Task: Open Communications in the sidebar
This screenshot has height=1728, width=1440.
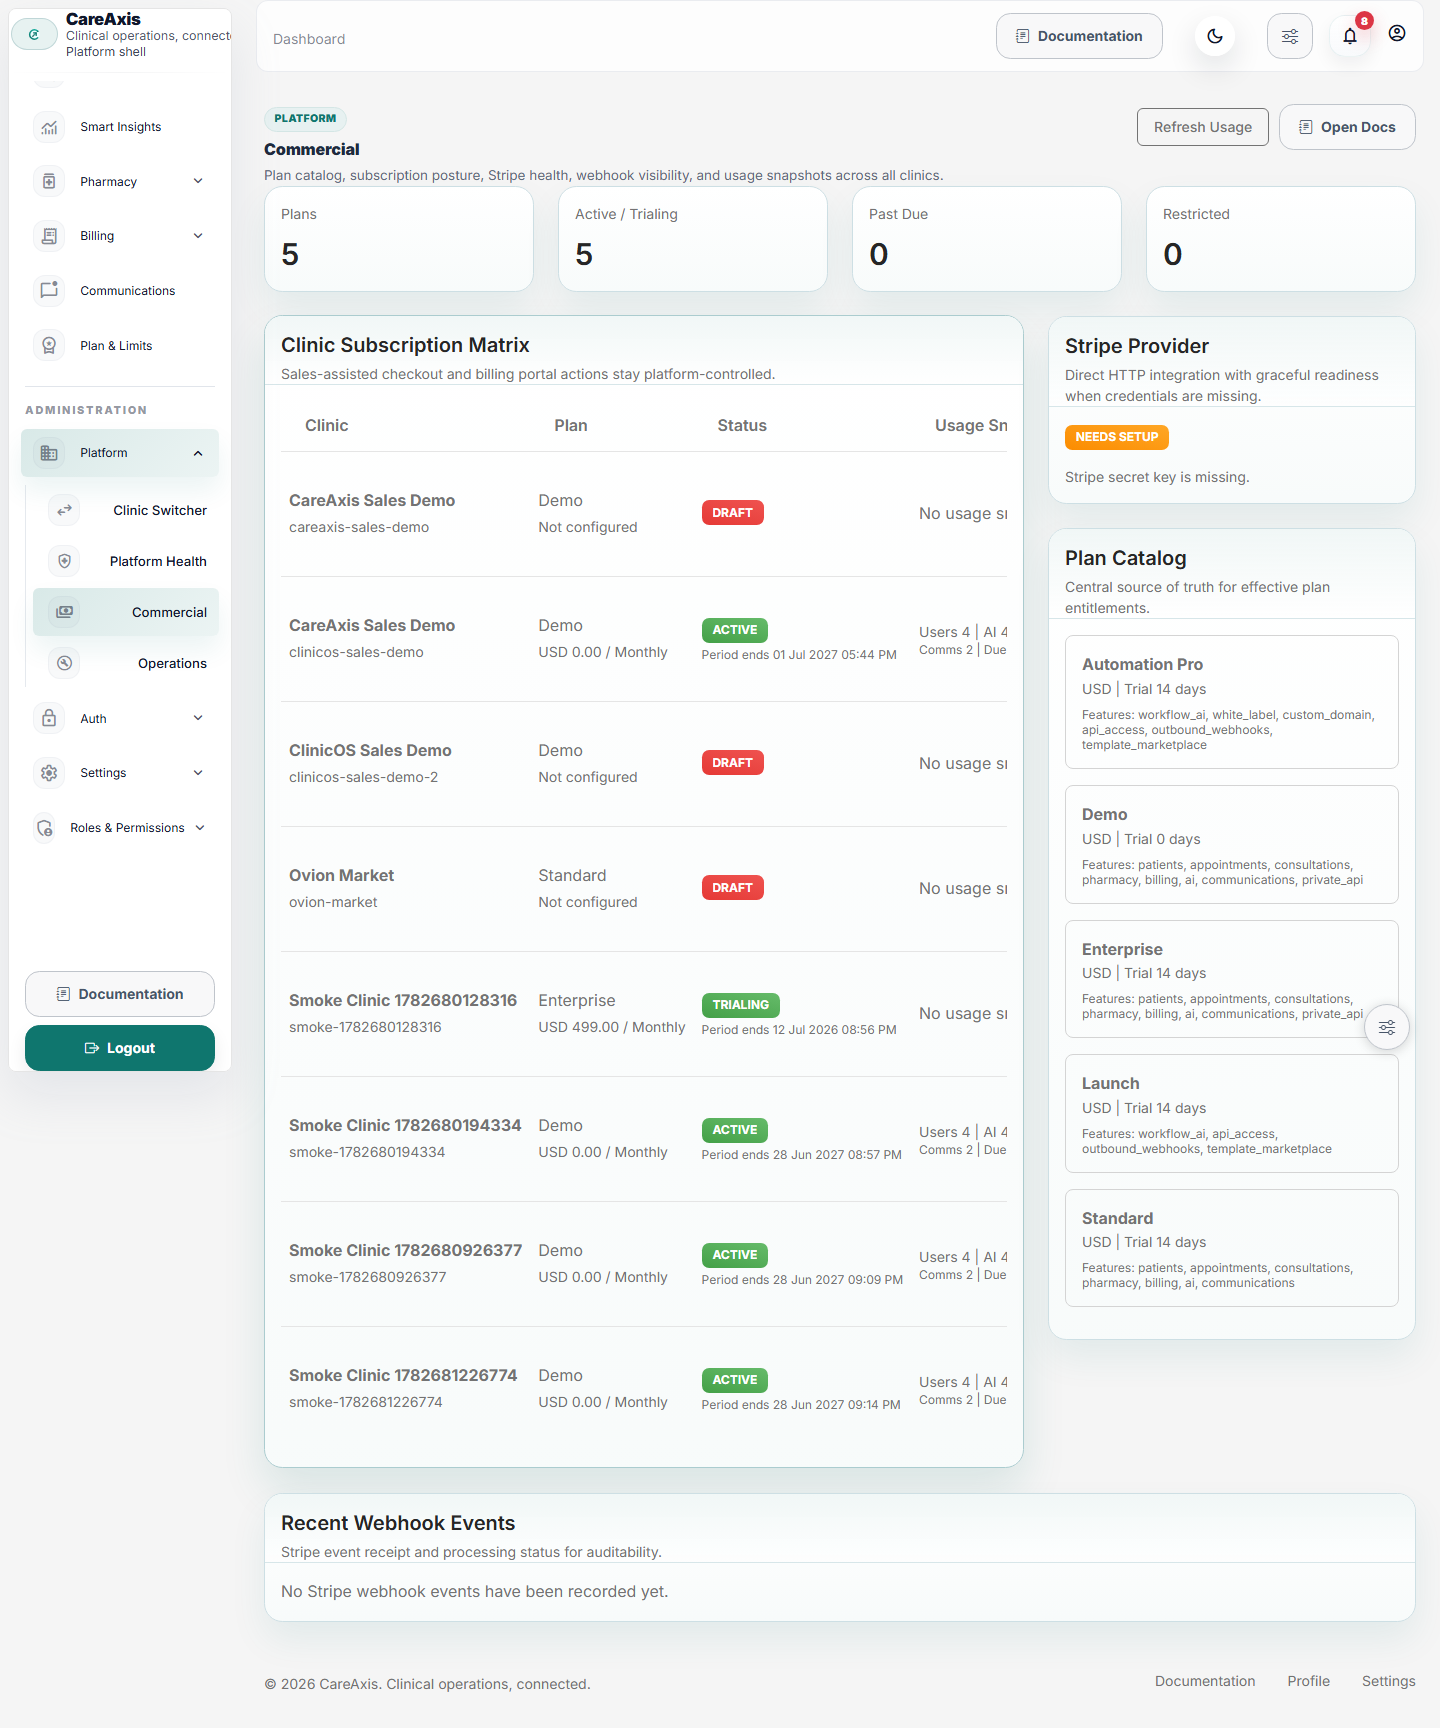Action: tap(120, 291)
